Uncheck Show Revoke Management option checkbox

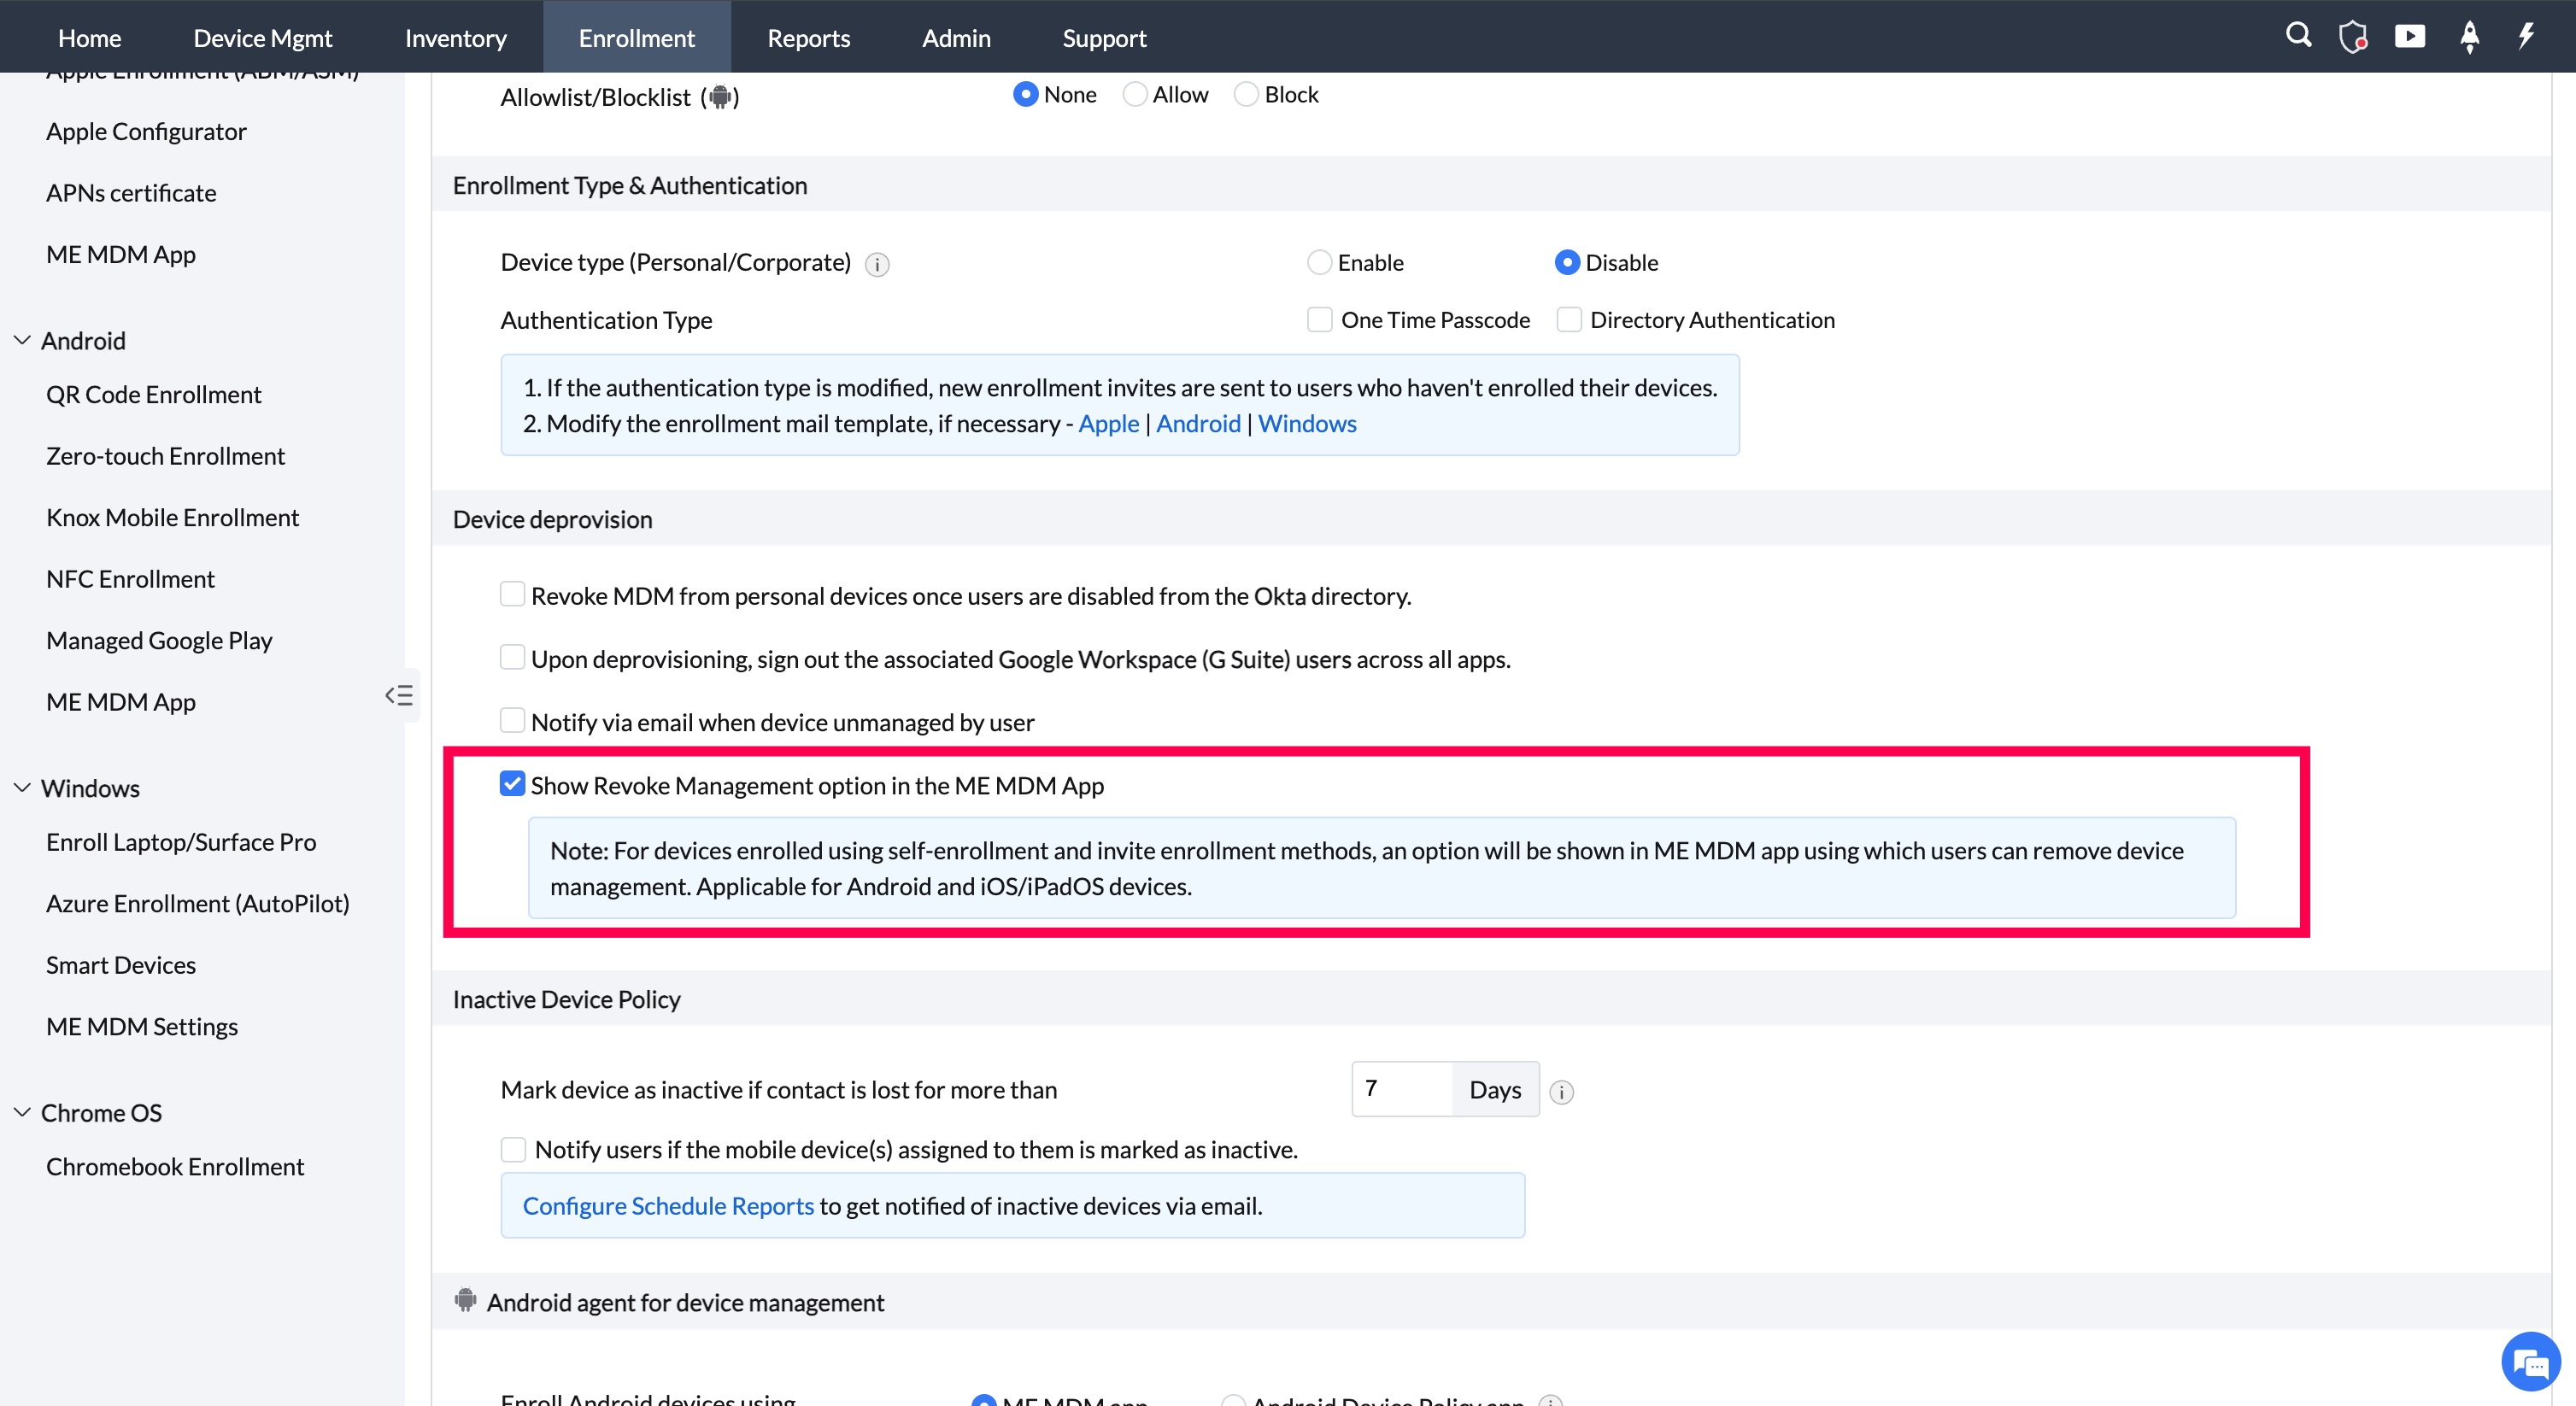[512, 784]
